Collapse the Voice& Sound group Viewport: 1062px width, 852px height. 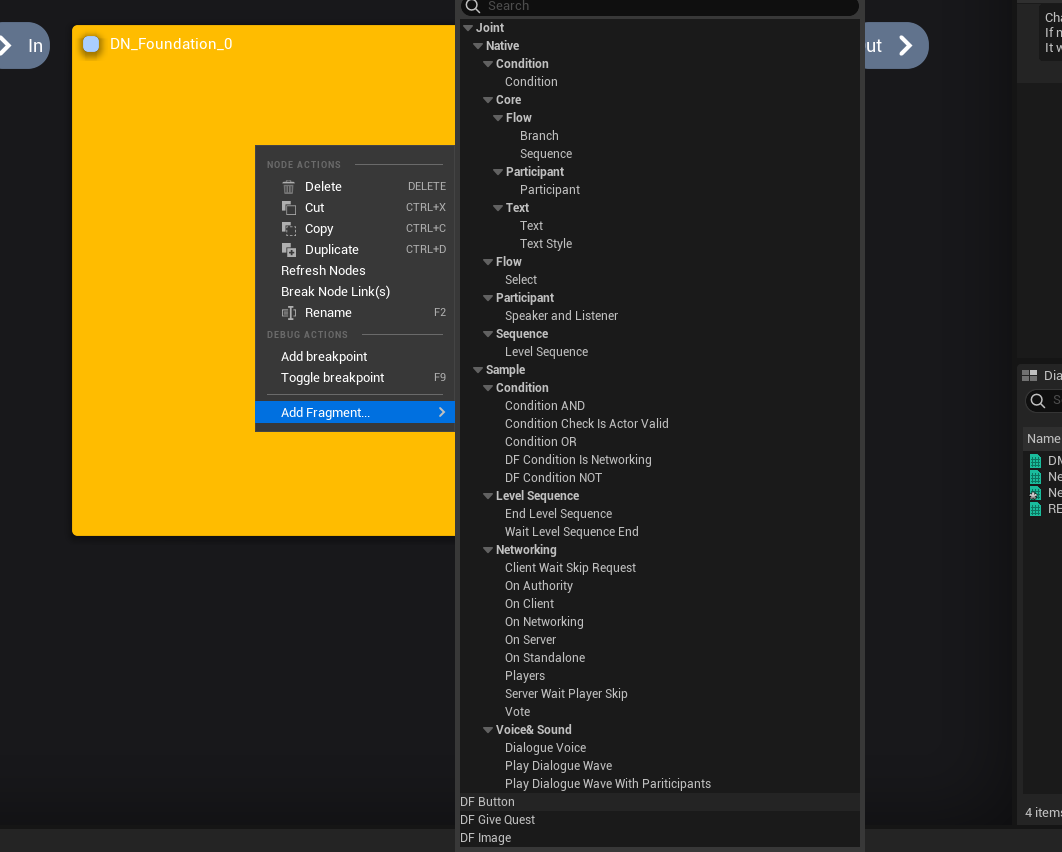488,730
